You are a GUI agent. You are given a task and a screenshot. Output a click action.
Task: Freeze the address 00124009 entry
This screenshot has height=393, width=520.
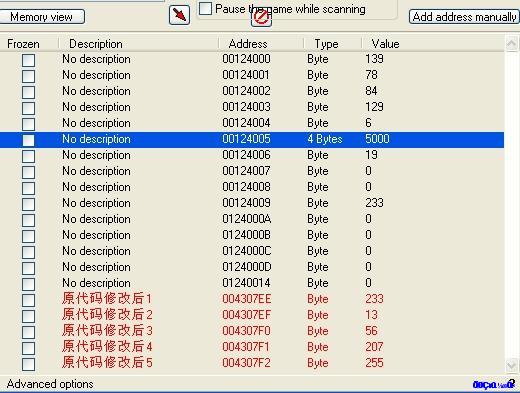tap(28, 204)
